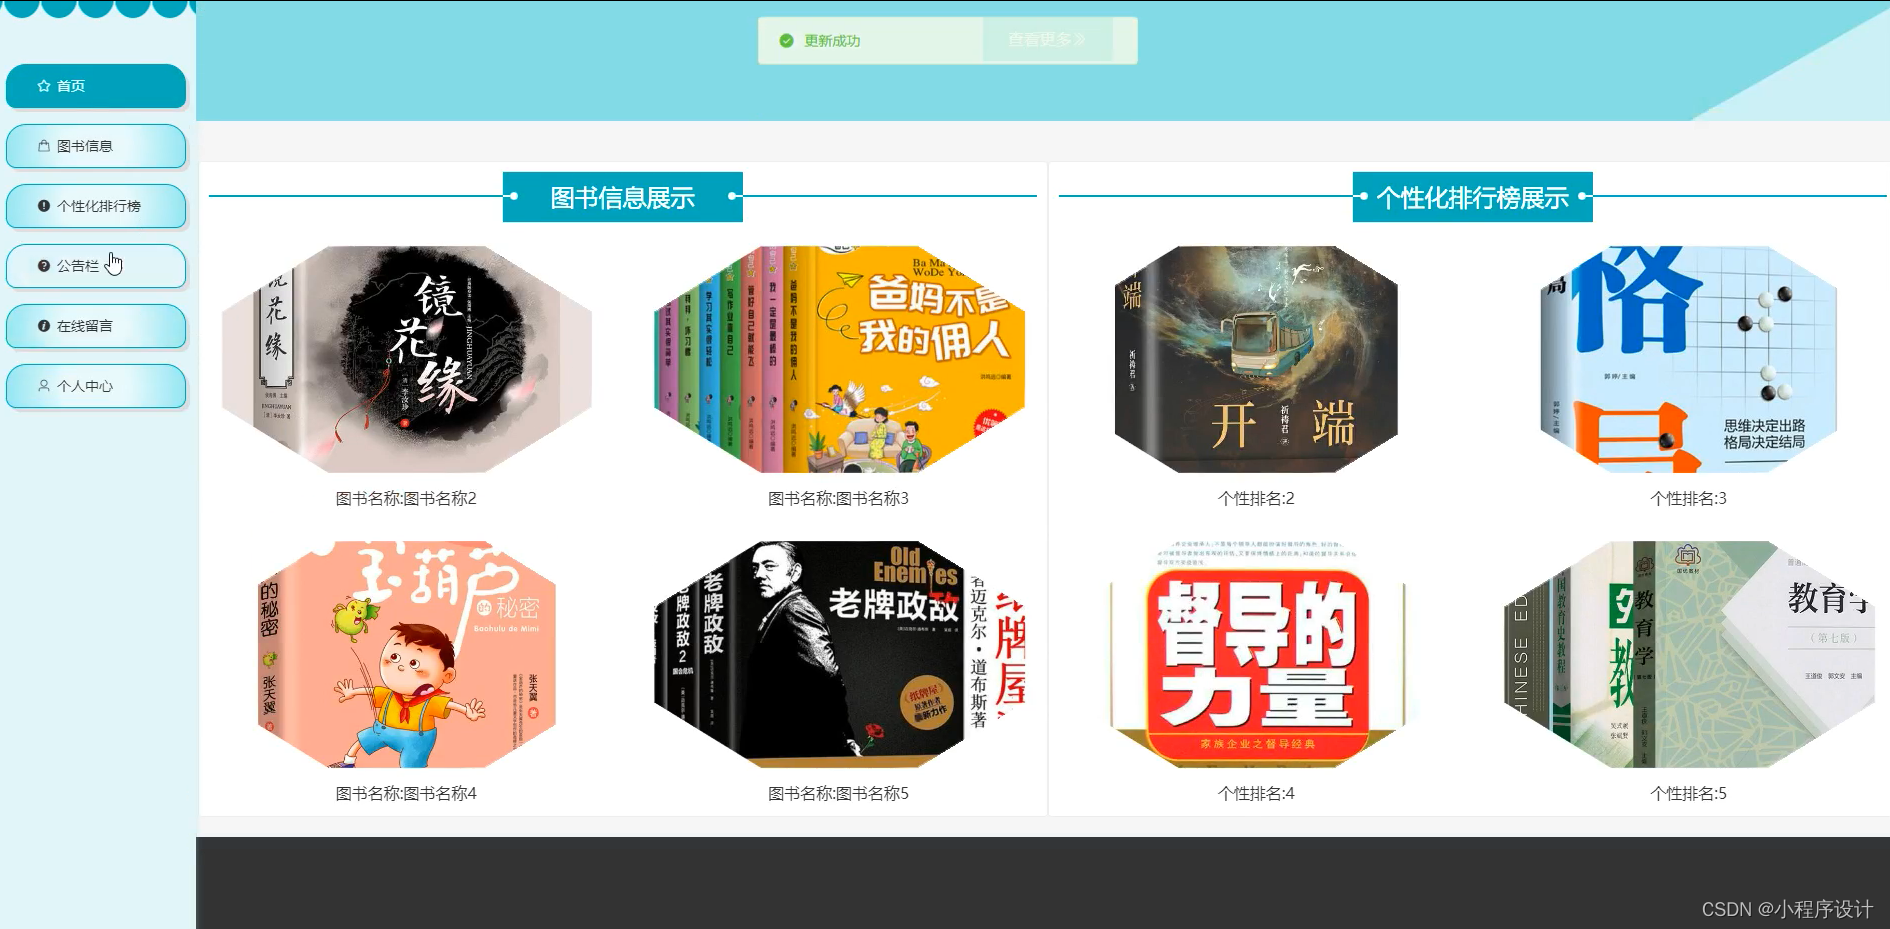The image size is (1890, 929).
Task: Click the green check icon in 更新成功 toast
Action: tap(786, 41)
